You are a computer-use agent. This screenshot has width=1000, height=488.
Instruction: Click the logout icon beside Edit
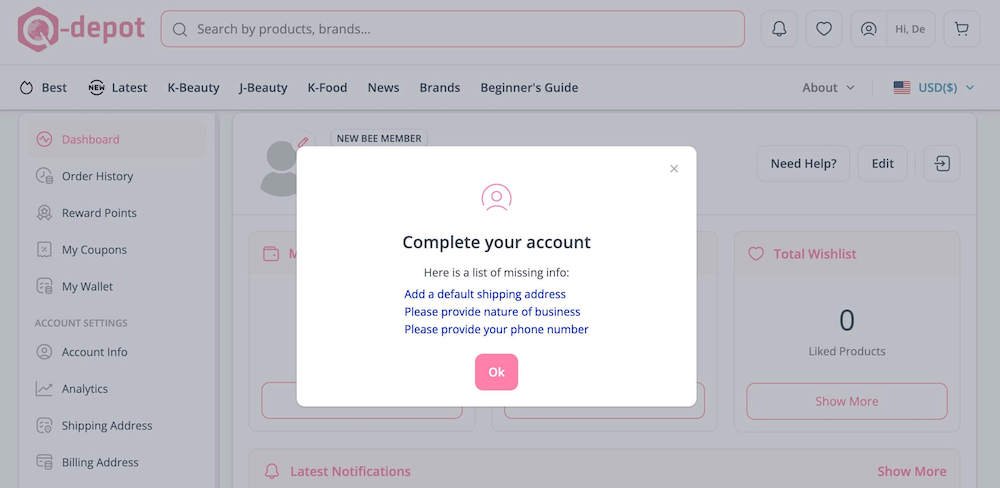[x=942, y=164]
